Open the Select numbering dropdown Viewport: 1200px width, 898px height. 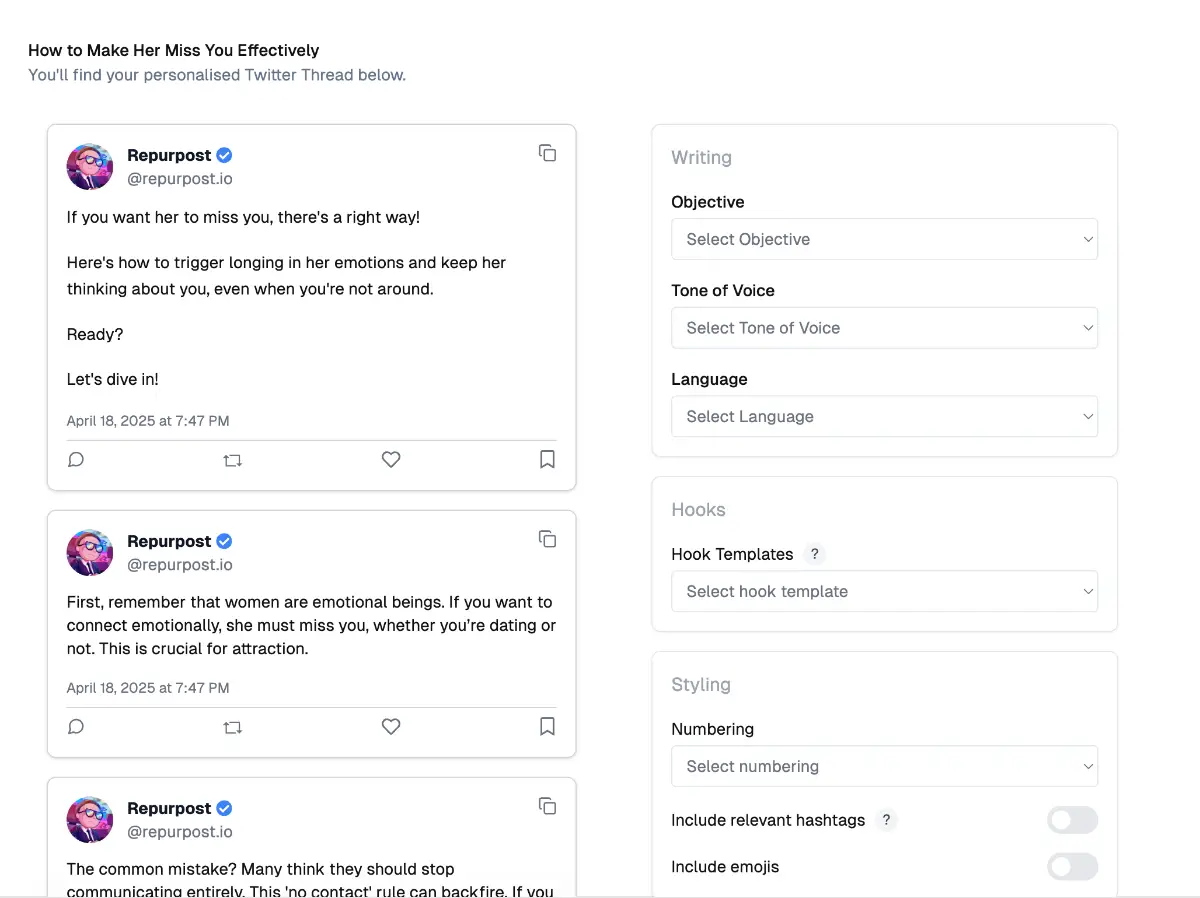[x=884, y=767]
